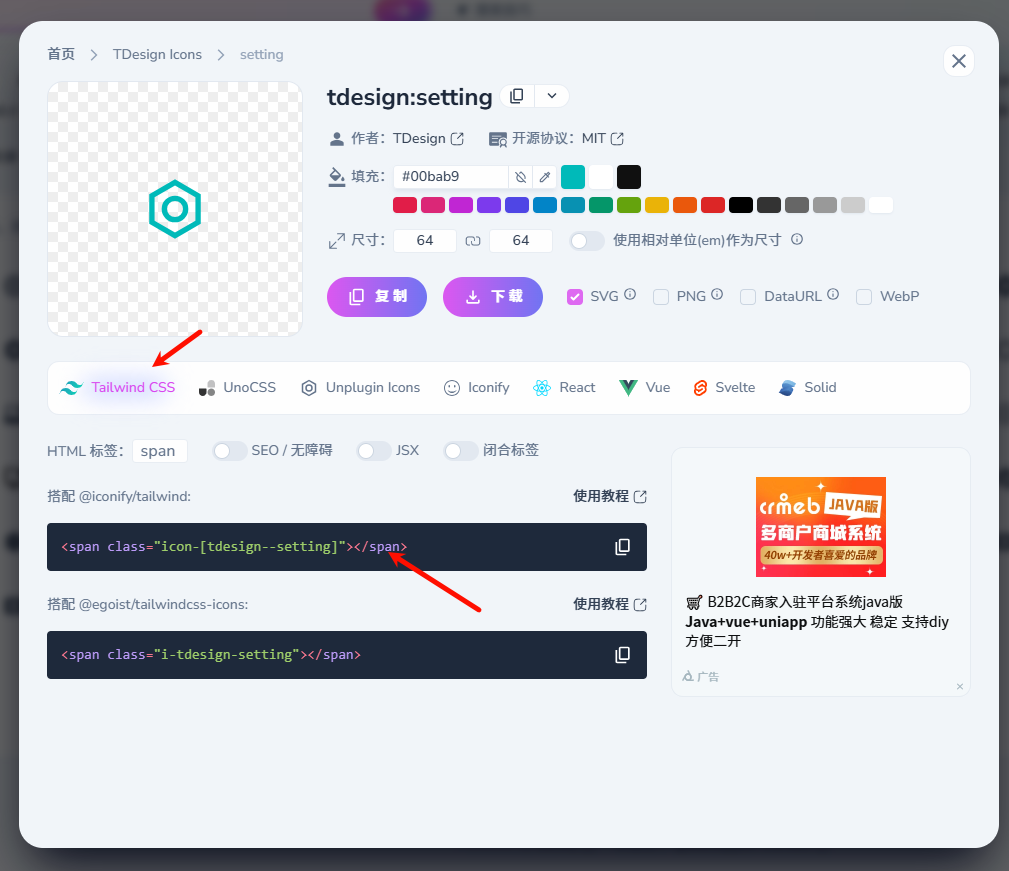Open the crmeb JAVA版 ad image
The image size is (1009, 871).
(820, 527)
